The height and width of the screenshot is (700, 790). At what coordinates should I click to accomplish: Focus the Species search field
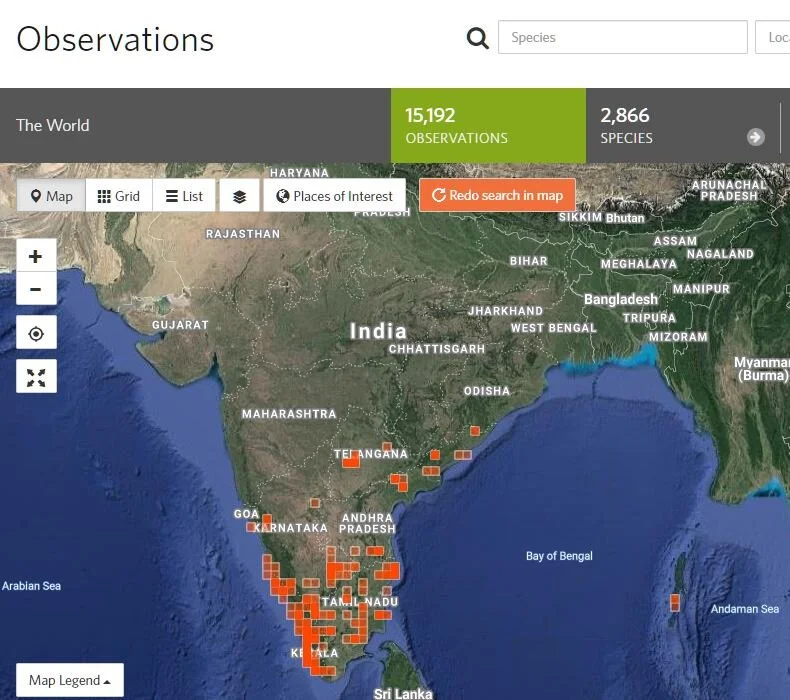click(622, 37)
